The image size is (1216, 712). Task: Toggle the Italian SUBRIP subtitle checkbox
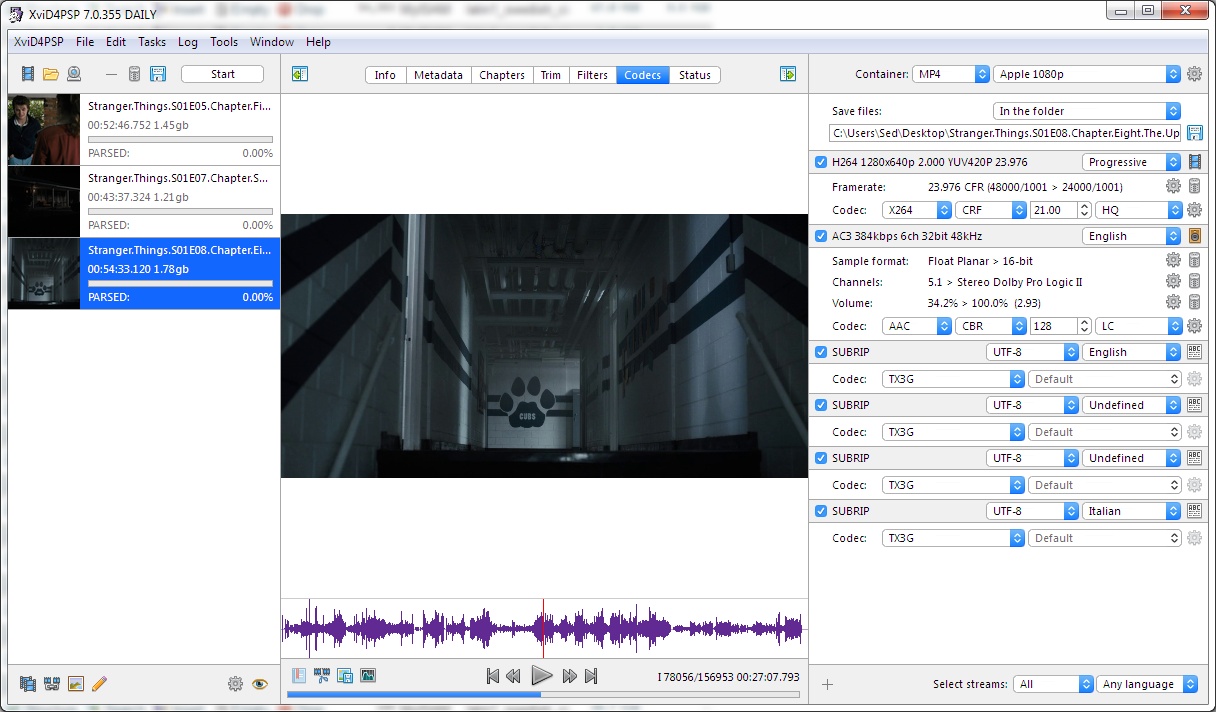point(821,511)
